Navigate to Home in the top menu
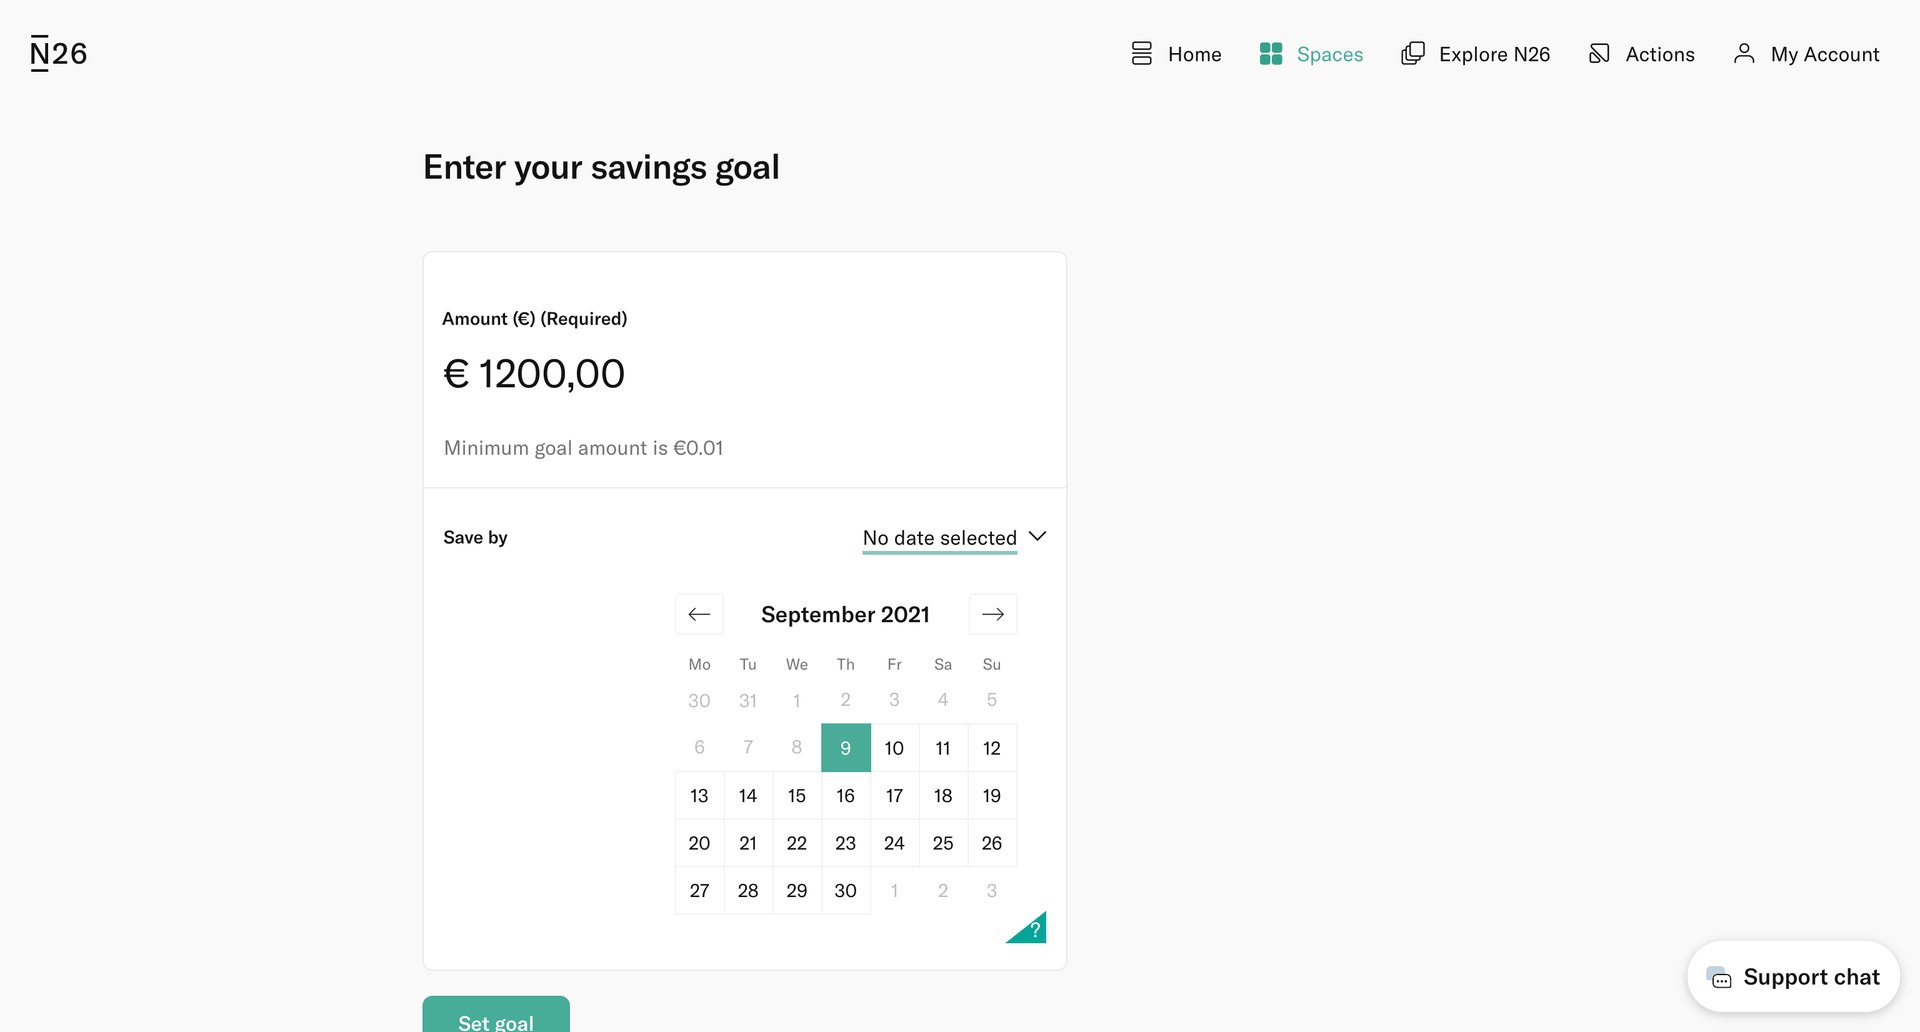1920x1032 pixels. 1194,53
